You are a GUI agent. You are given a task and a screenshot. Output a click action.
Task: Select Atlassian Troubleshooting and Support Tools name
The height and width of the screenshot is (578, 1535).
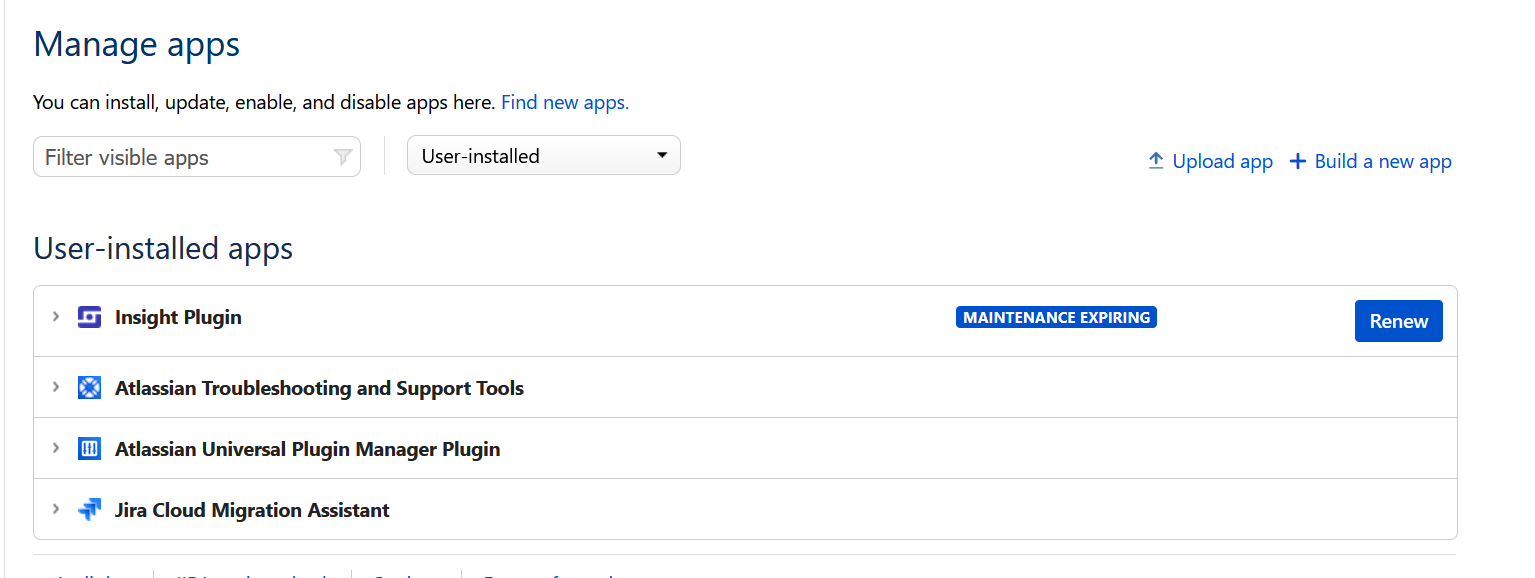pyautogui.click(x=319, y=388)
